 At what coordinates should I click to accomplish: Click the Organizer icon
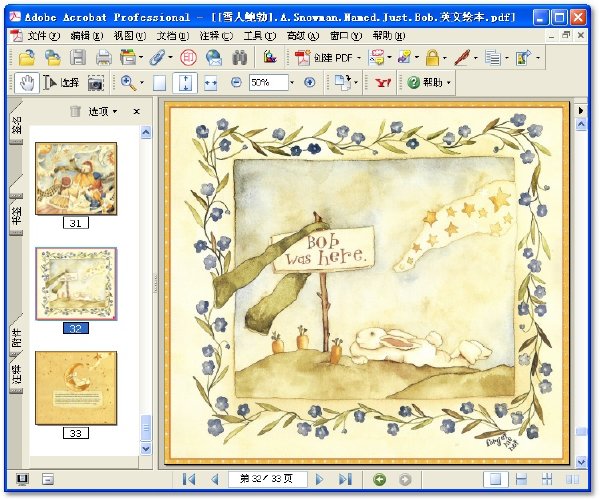pyautogui.click(x=128, y=58)
